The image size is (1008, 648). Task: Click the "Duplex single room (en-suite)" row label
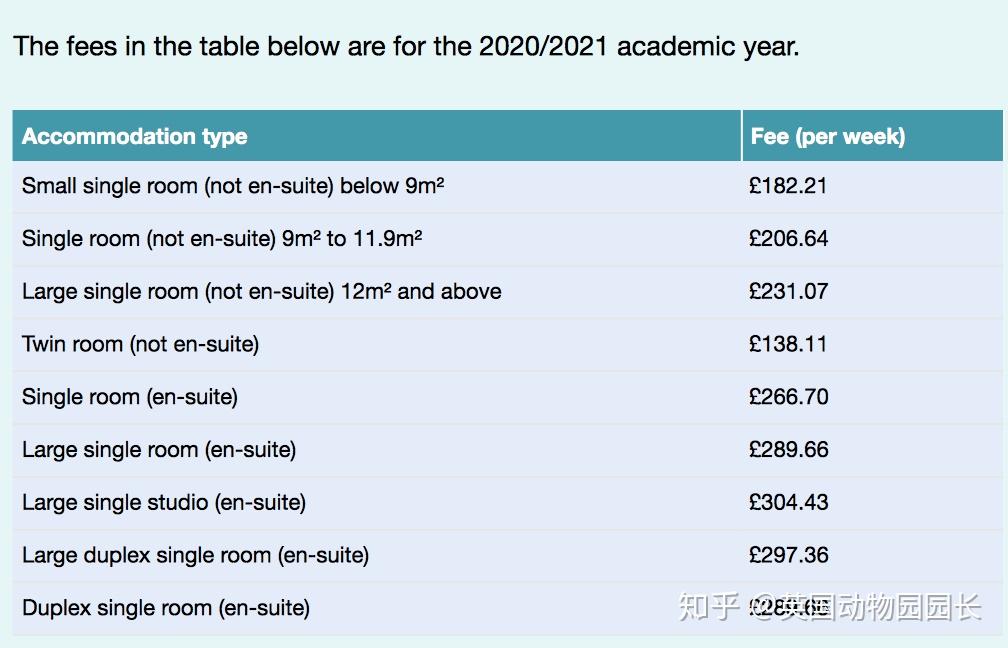166,608
